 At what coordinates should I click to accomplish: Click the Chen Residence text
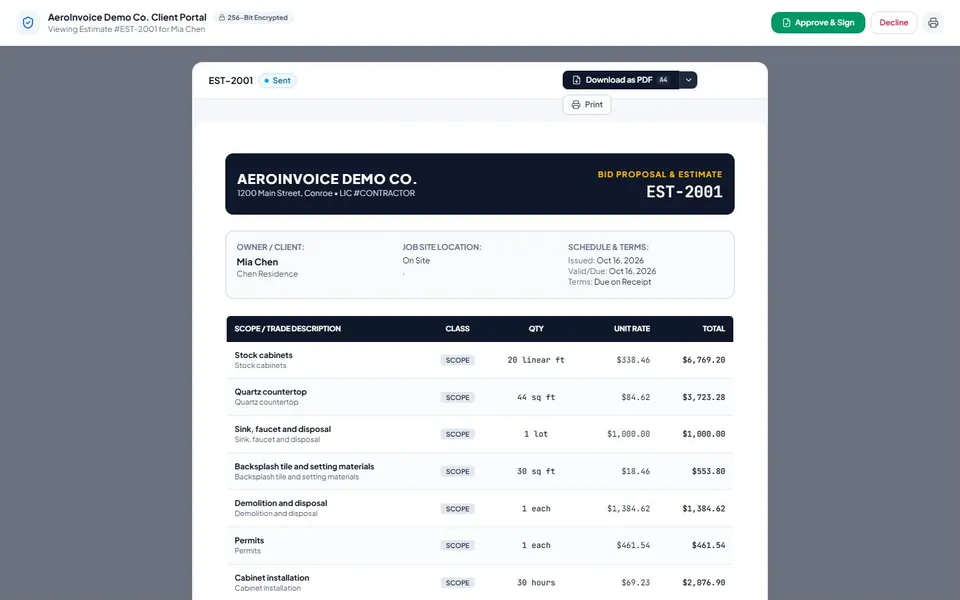(267, 274)
